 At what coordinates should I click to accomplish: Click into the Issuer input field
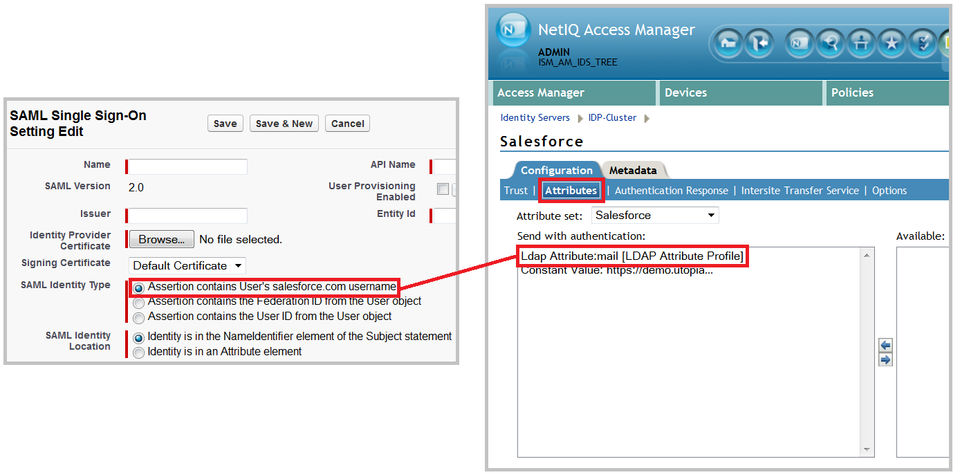188,216
